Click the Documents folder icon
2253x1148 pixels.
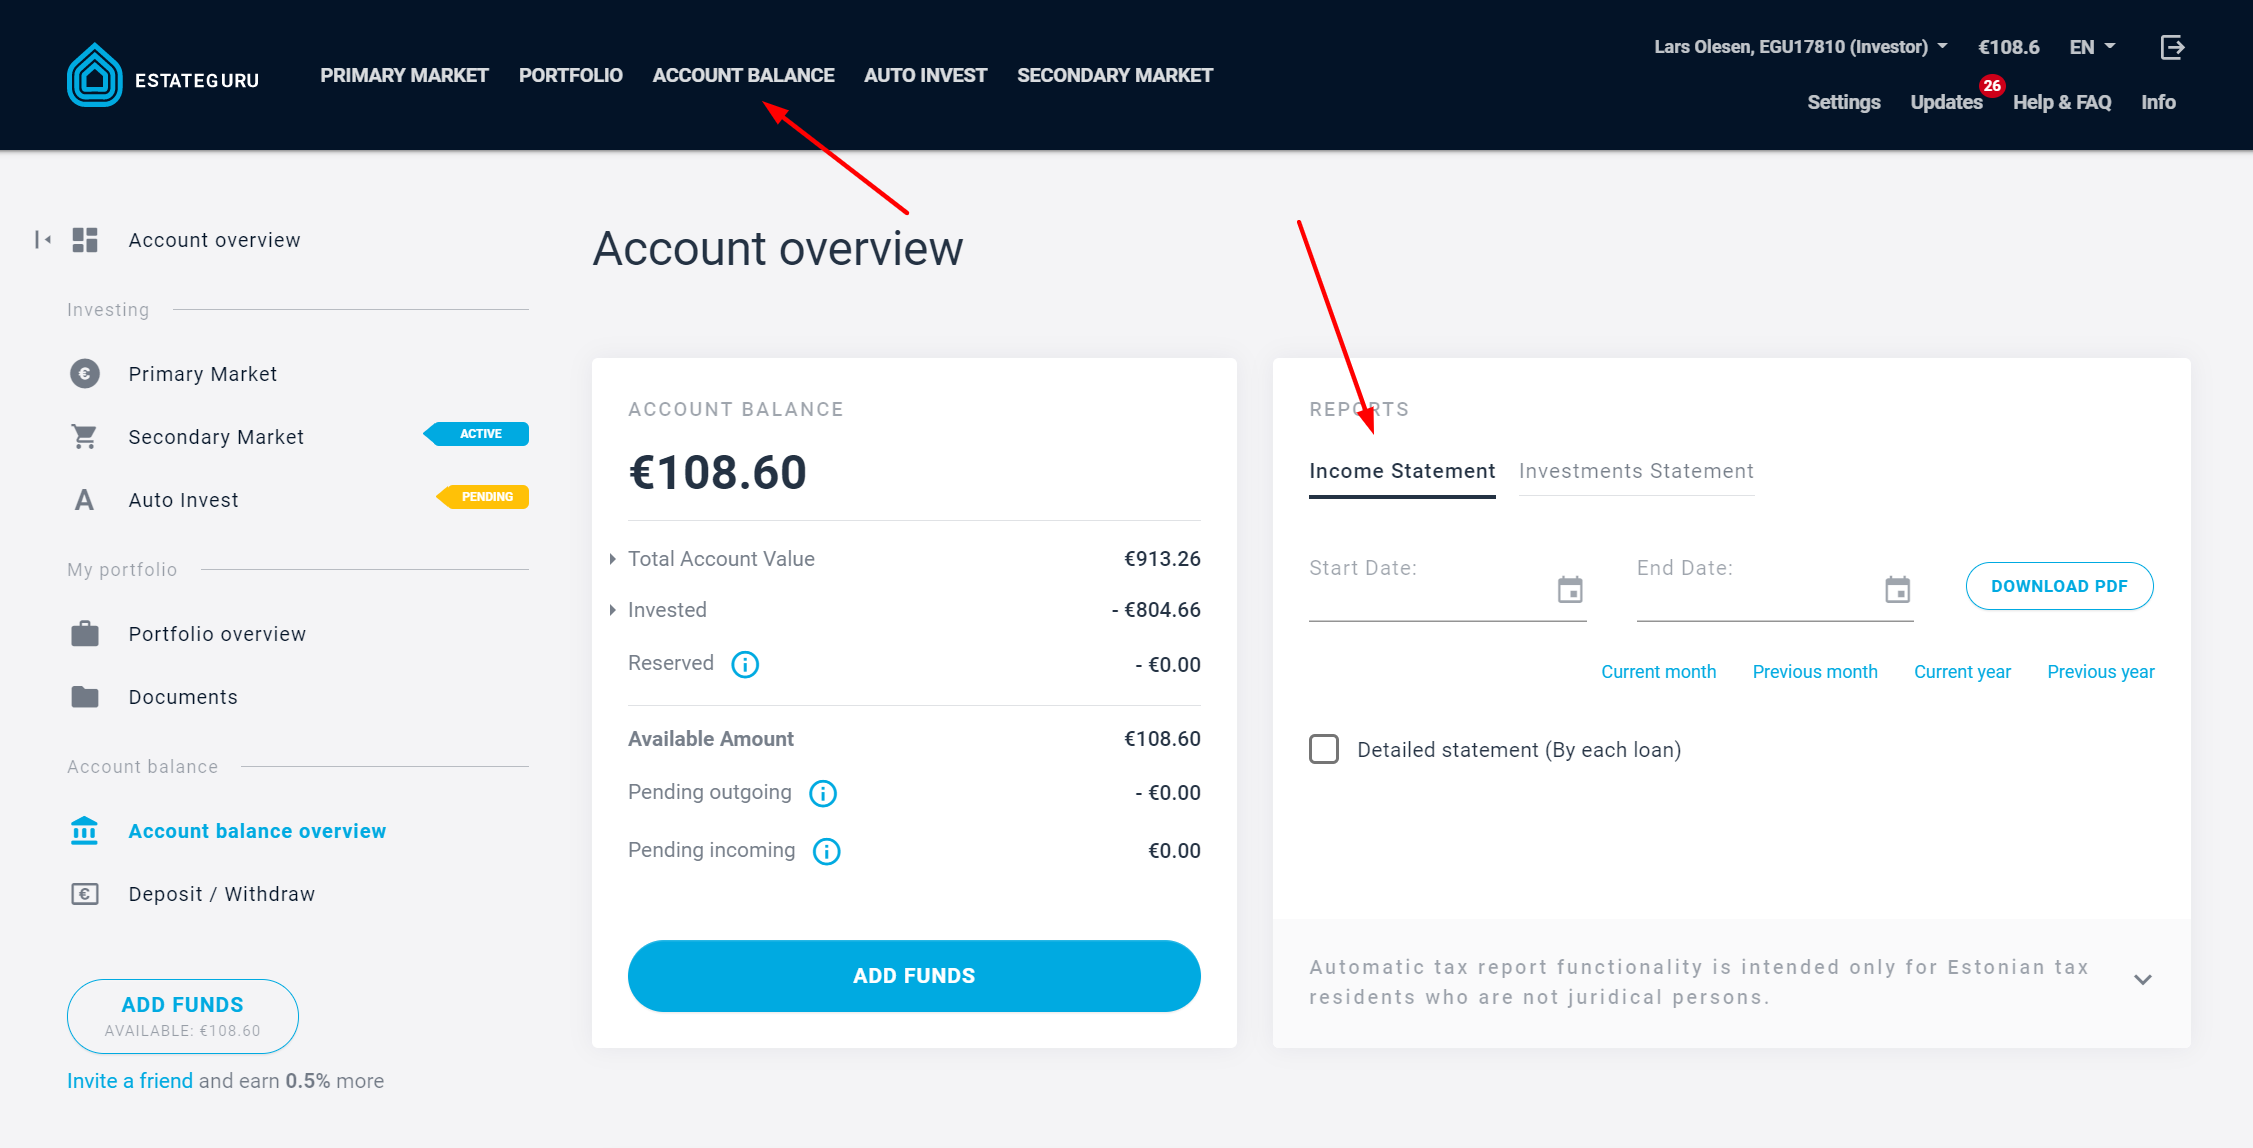83,696
